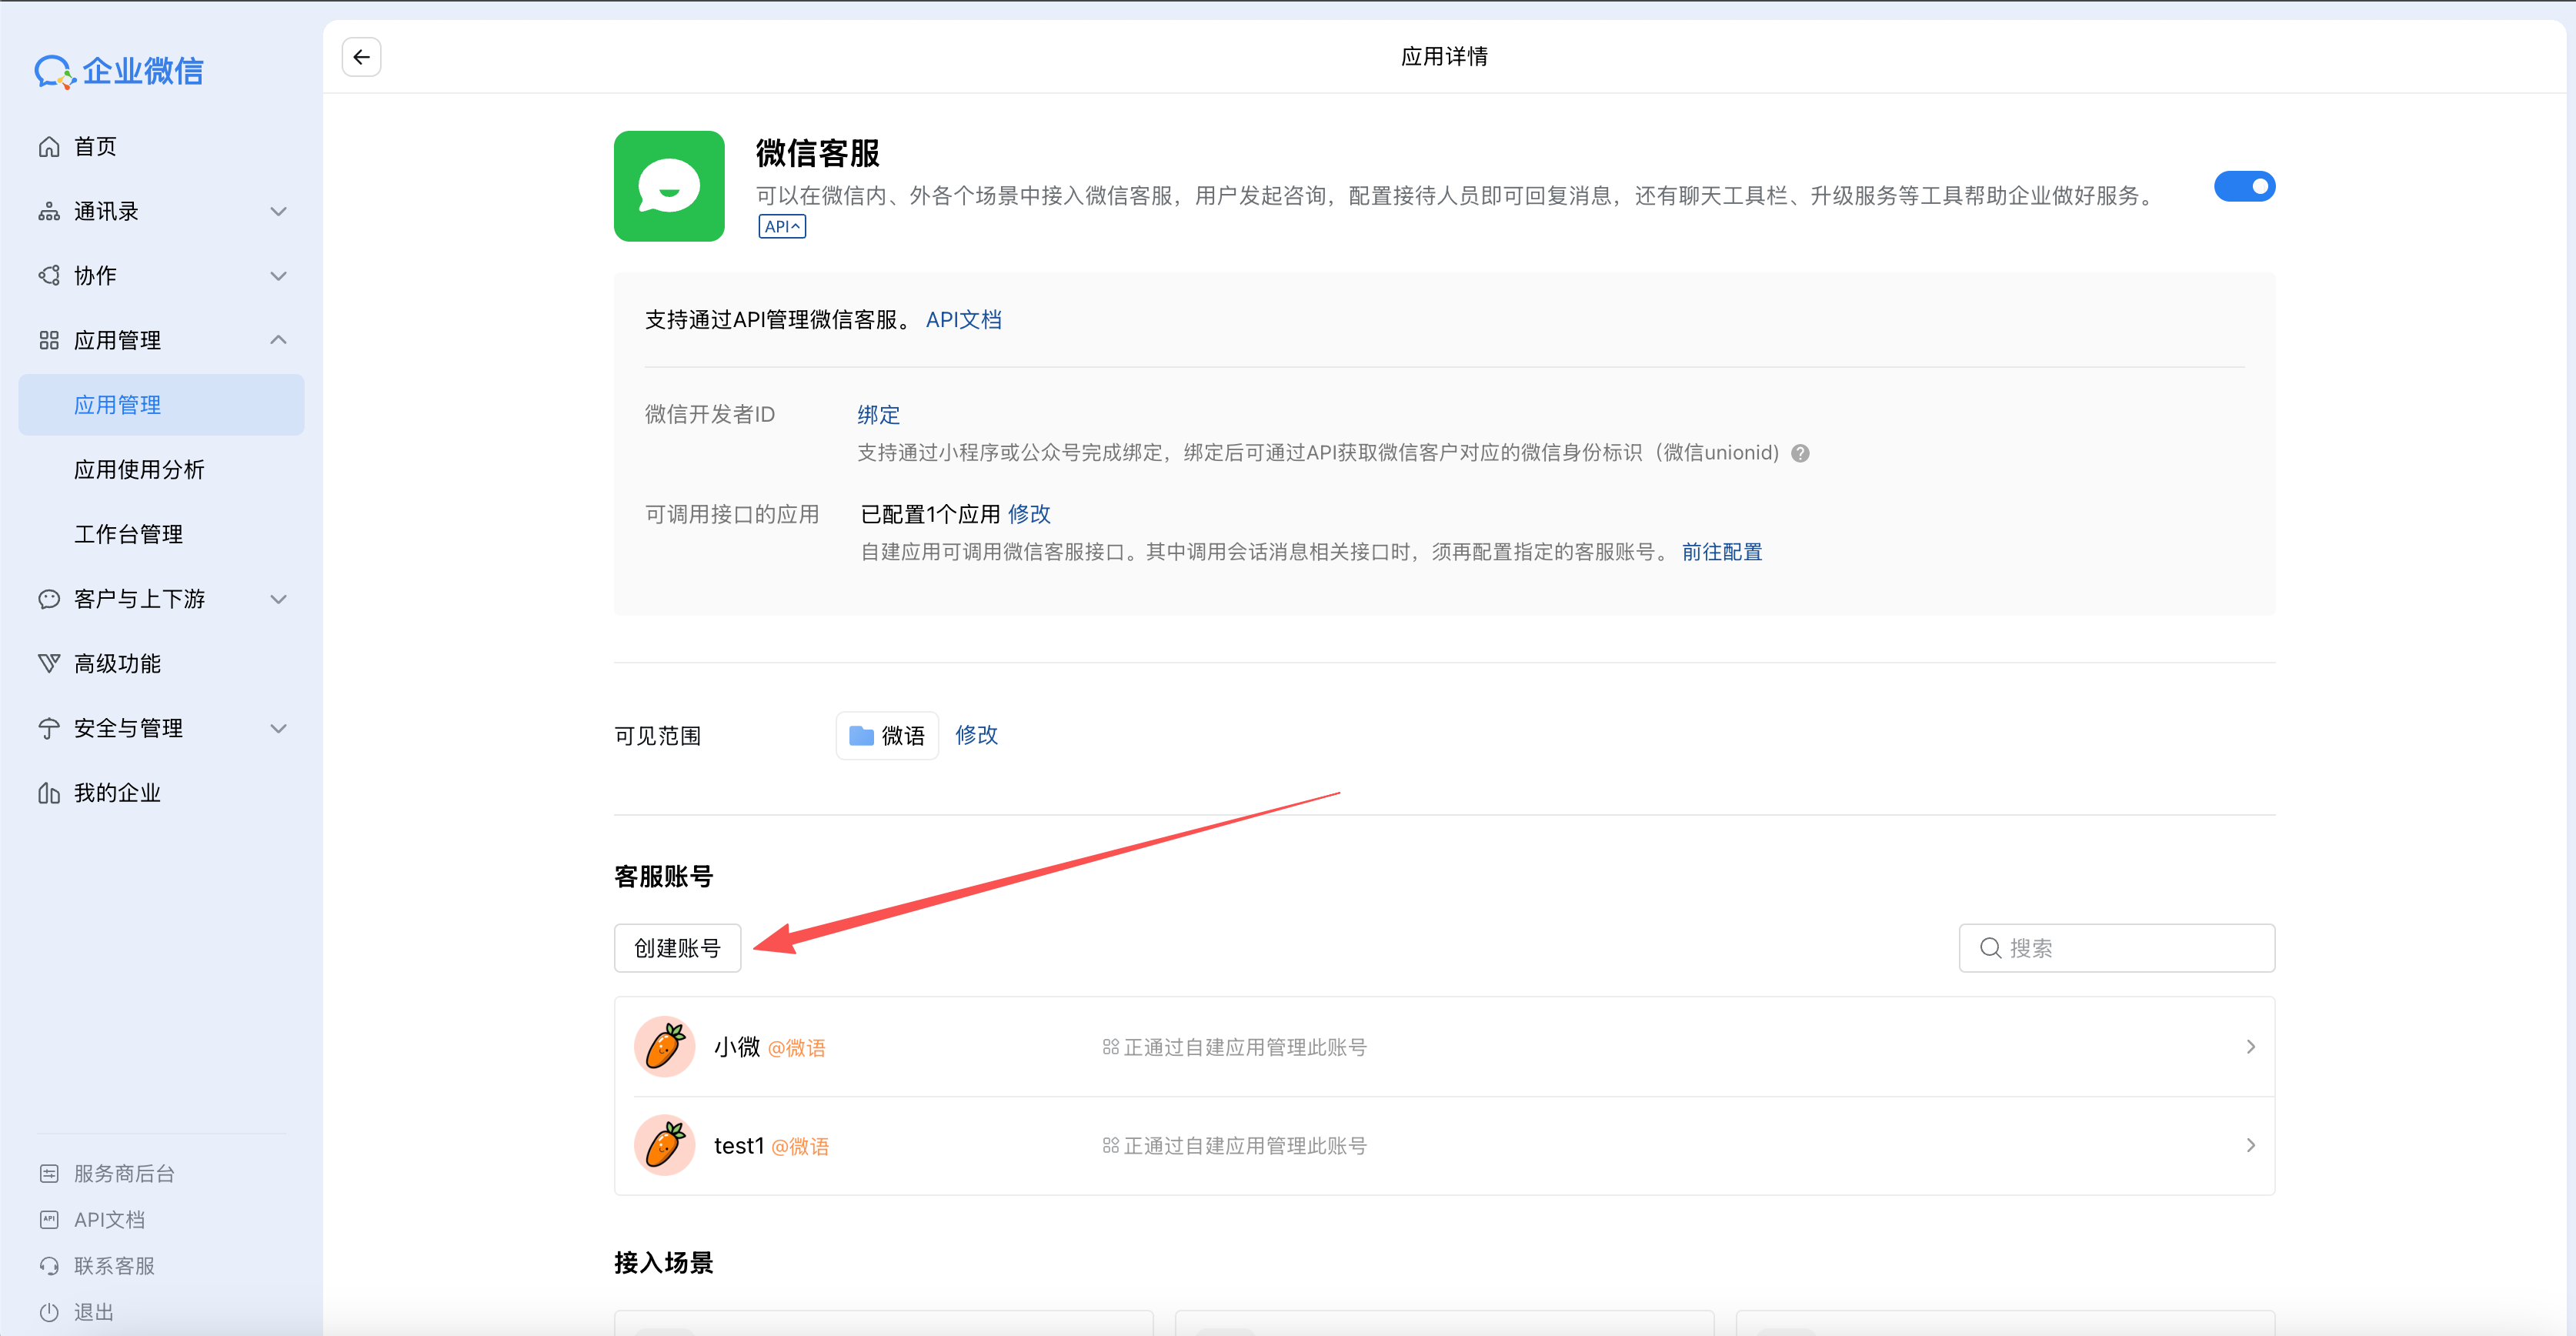Viewport: 2576px width, 1336px height.
Task: Click the carrot avatar of 小微
Action: [x=664, y=1047]
